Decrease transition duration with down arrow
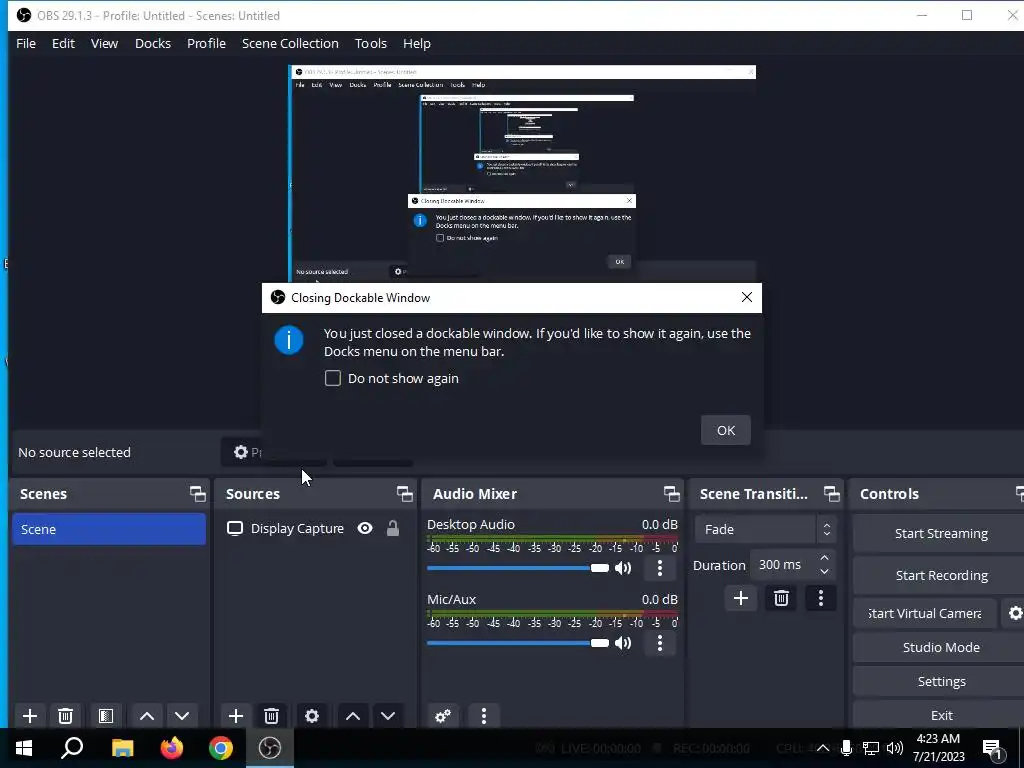 coord(824,572)
